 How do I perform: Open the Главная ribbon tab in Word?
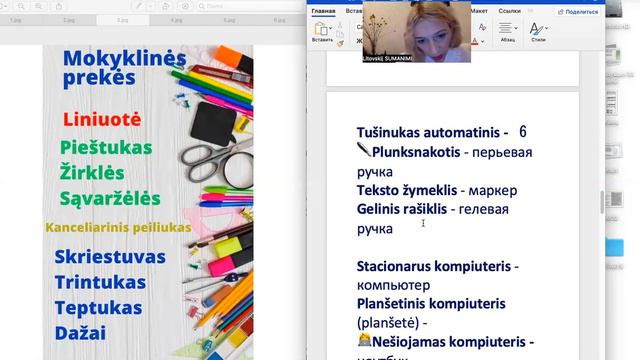click(323, 11)
